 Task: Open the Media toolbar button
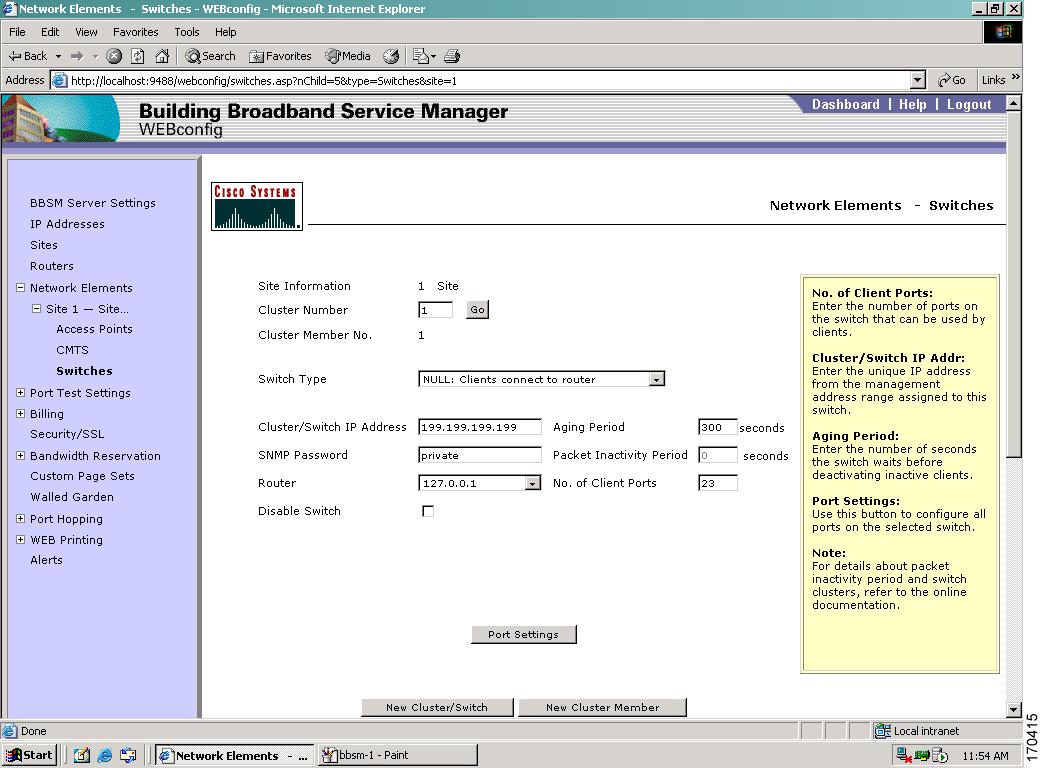pos(348,56)
